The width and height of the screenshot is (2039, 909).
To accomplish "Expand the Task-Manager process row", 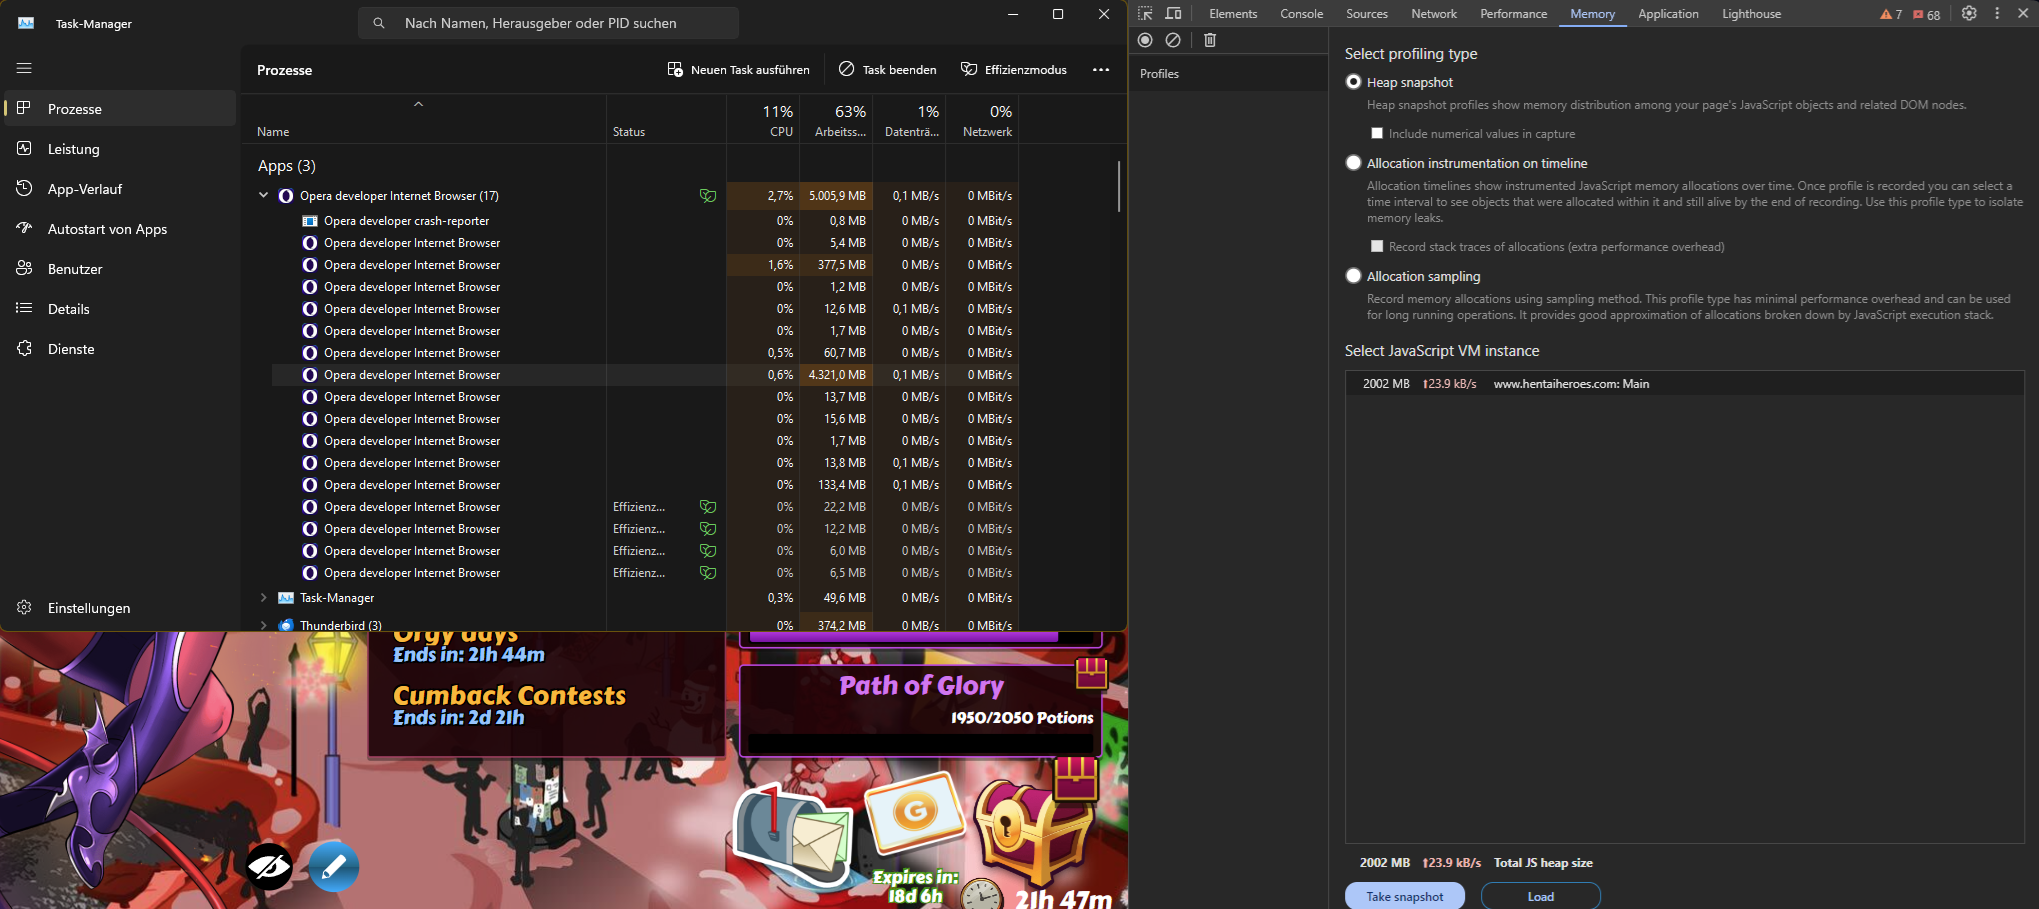I will (264, 598).
